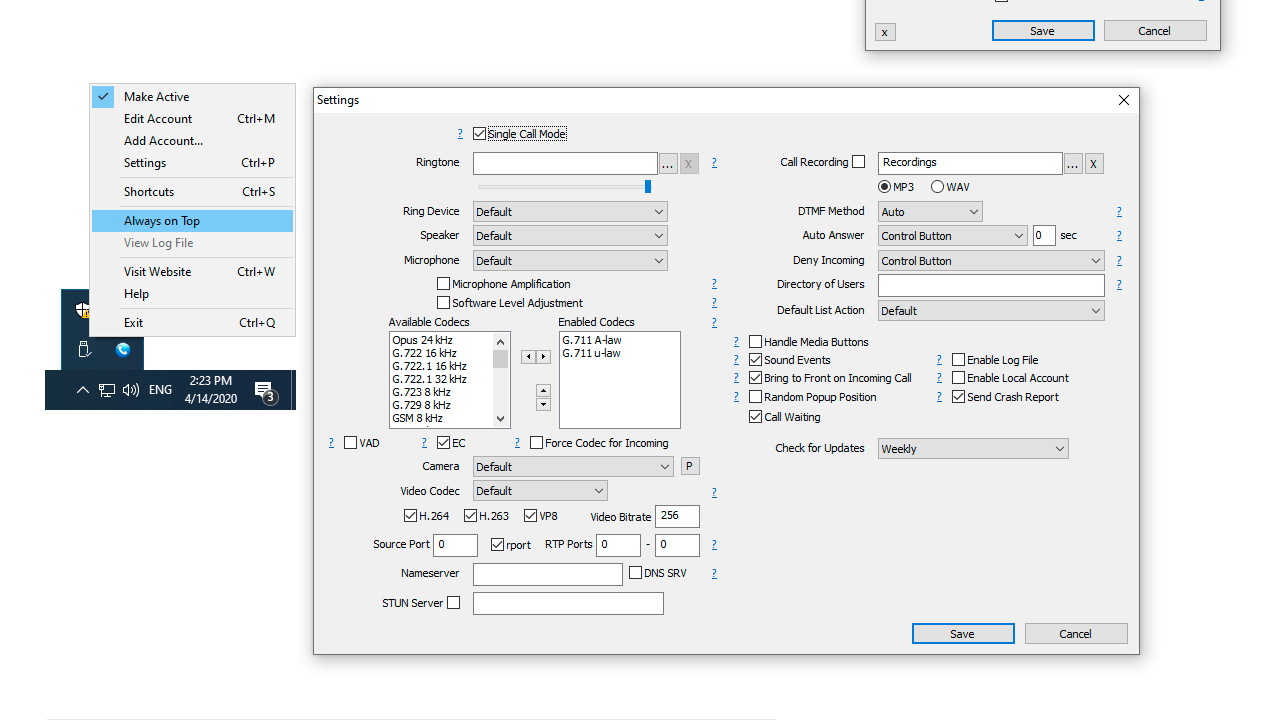Uncheck the Single Call Mode checkbox
1280x720 pixels.
(480, 134)
